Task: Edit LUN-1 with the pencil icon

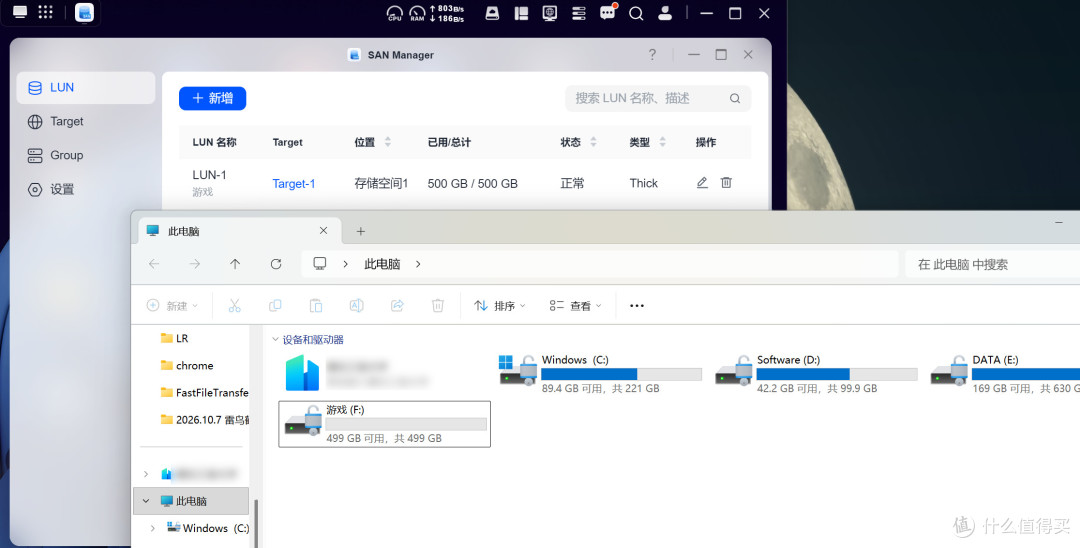Action: click(x=702, y=182)
